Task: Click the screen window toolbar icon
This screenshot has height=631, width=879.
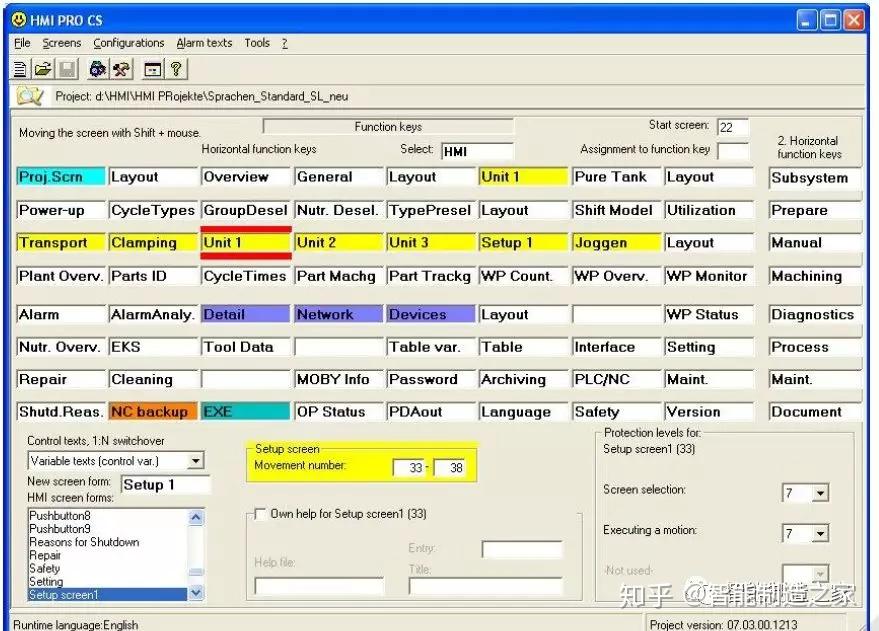Action: pyautogui.click(x=152, y=69)
